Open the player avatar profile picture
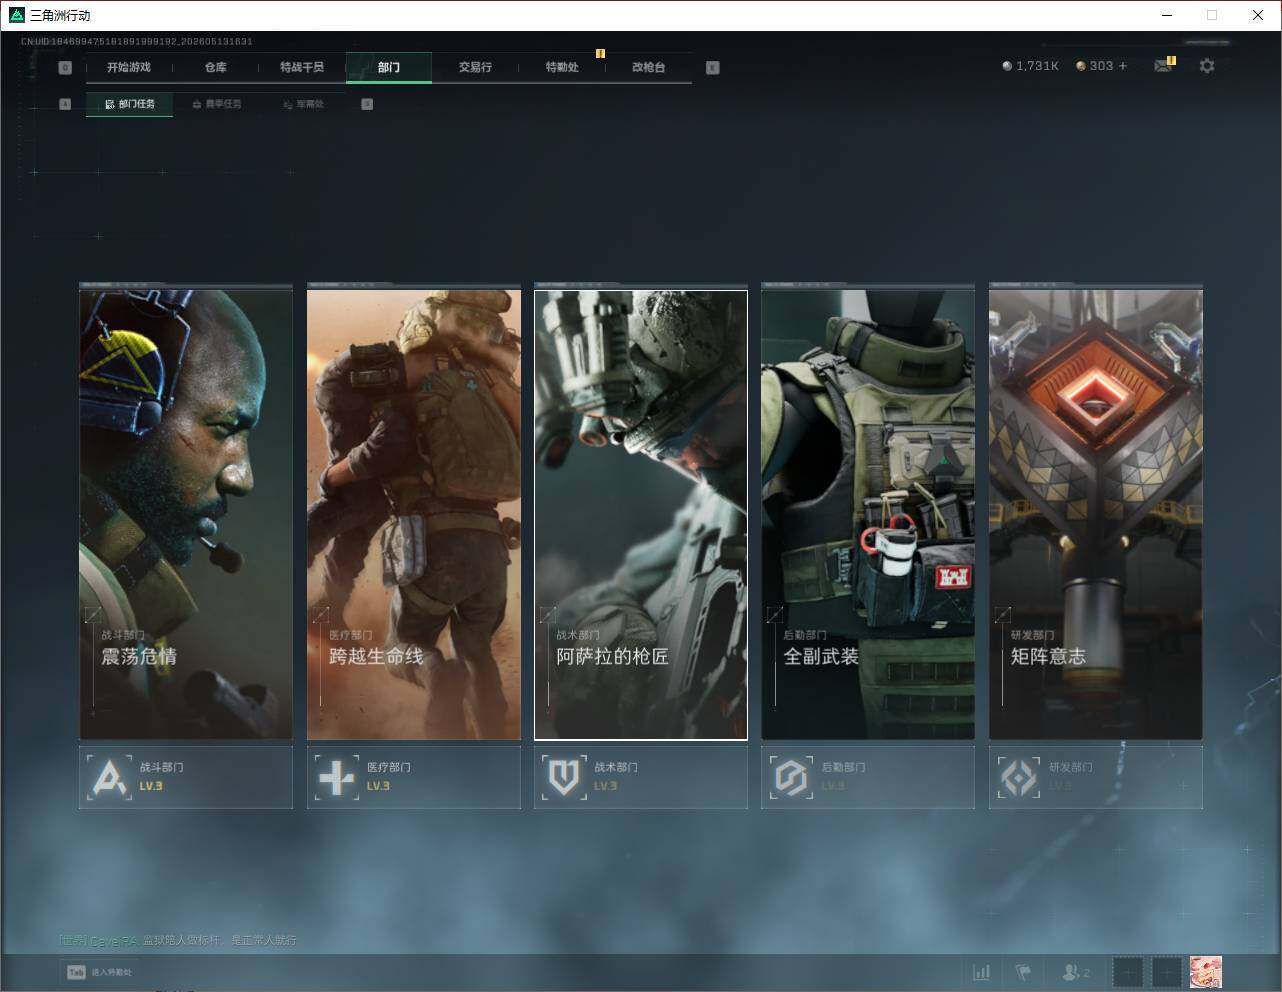The image size is (1282, 992). (x=1206, y=972)
